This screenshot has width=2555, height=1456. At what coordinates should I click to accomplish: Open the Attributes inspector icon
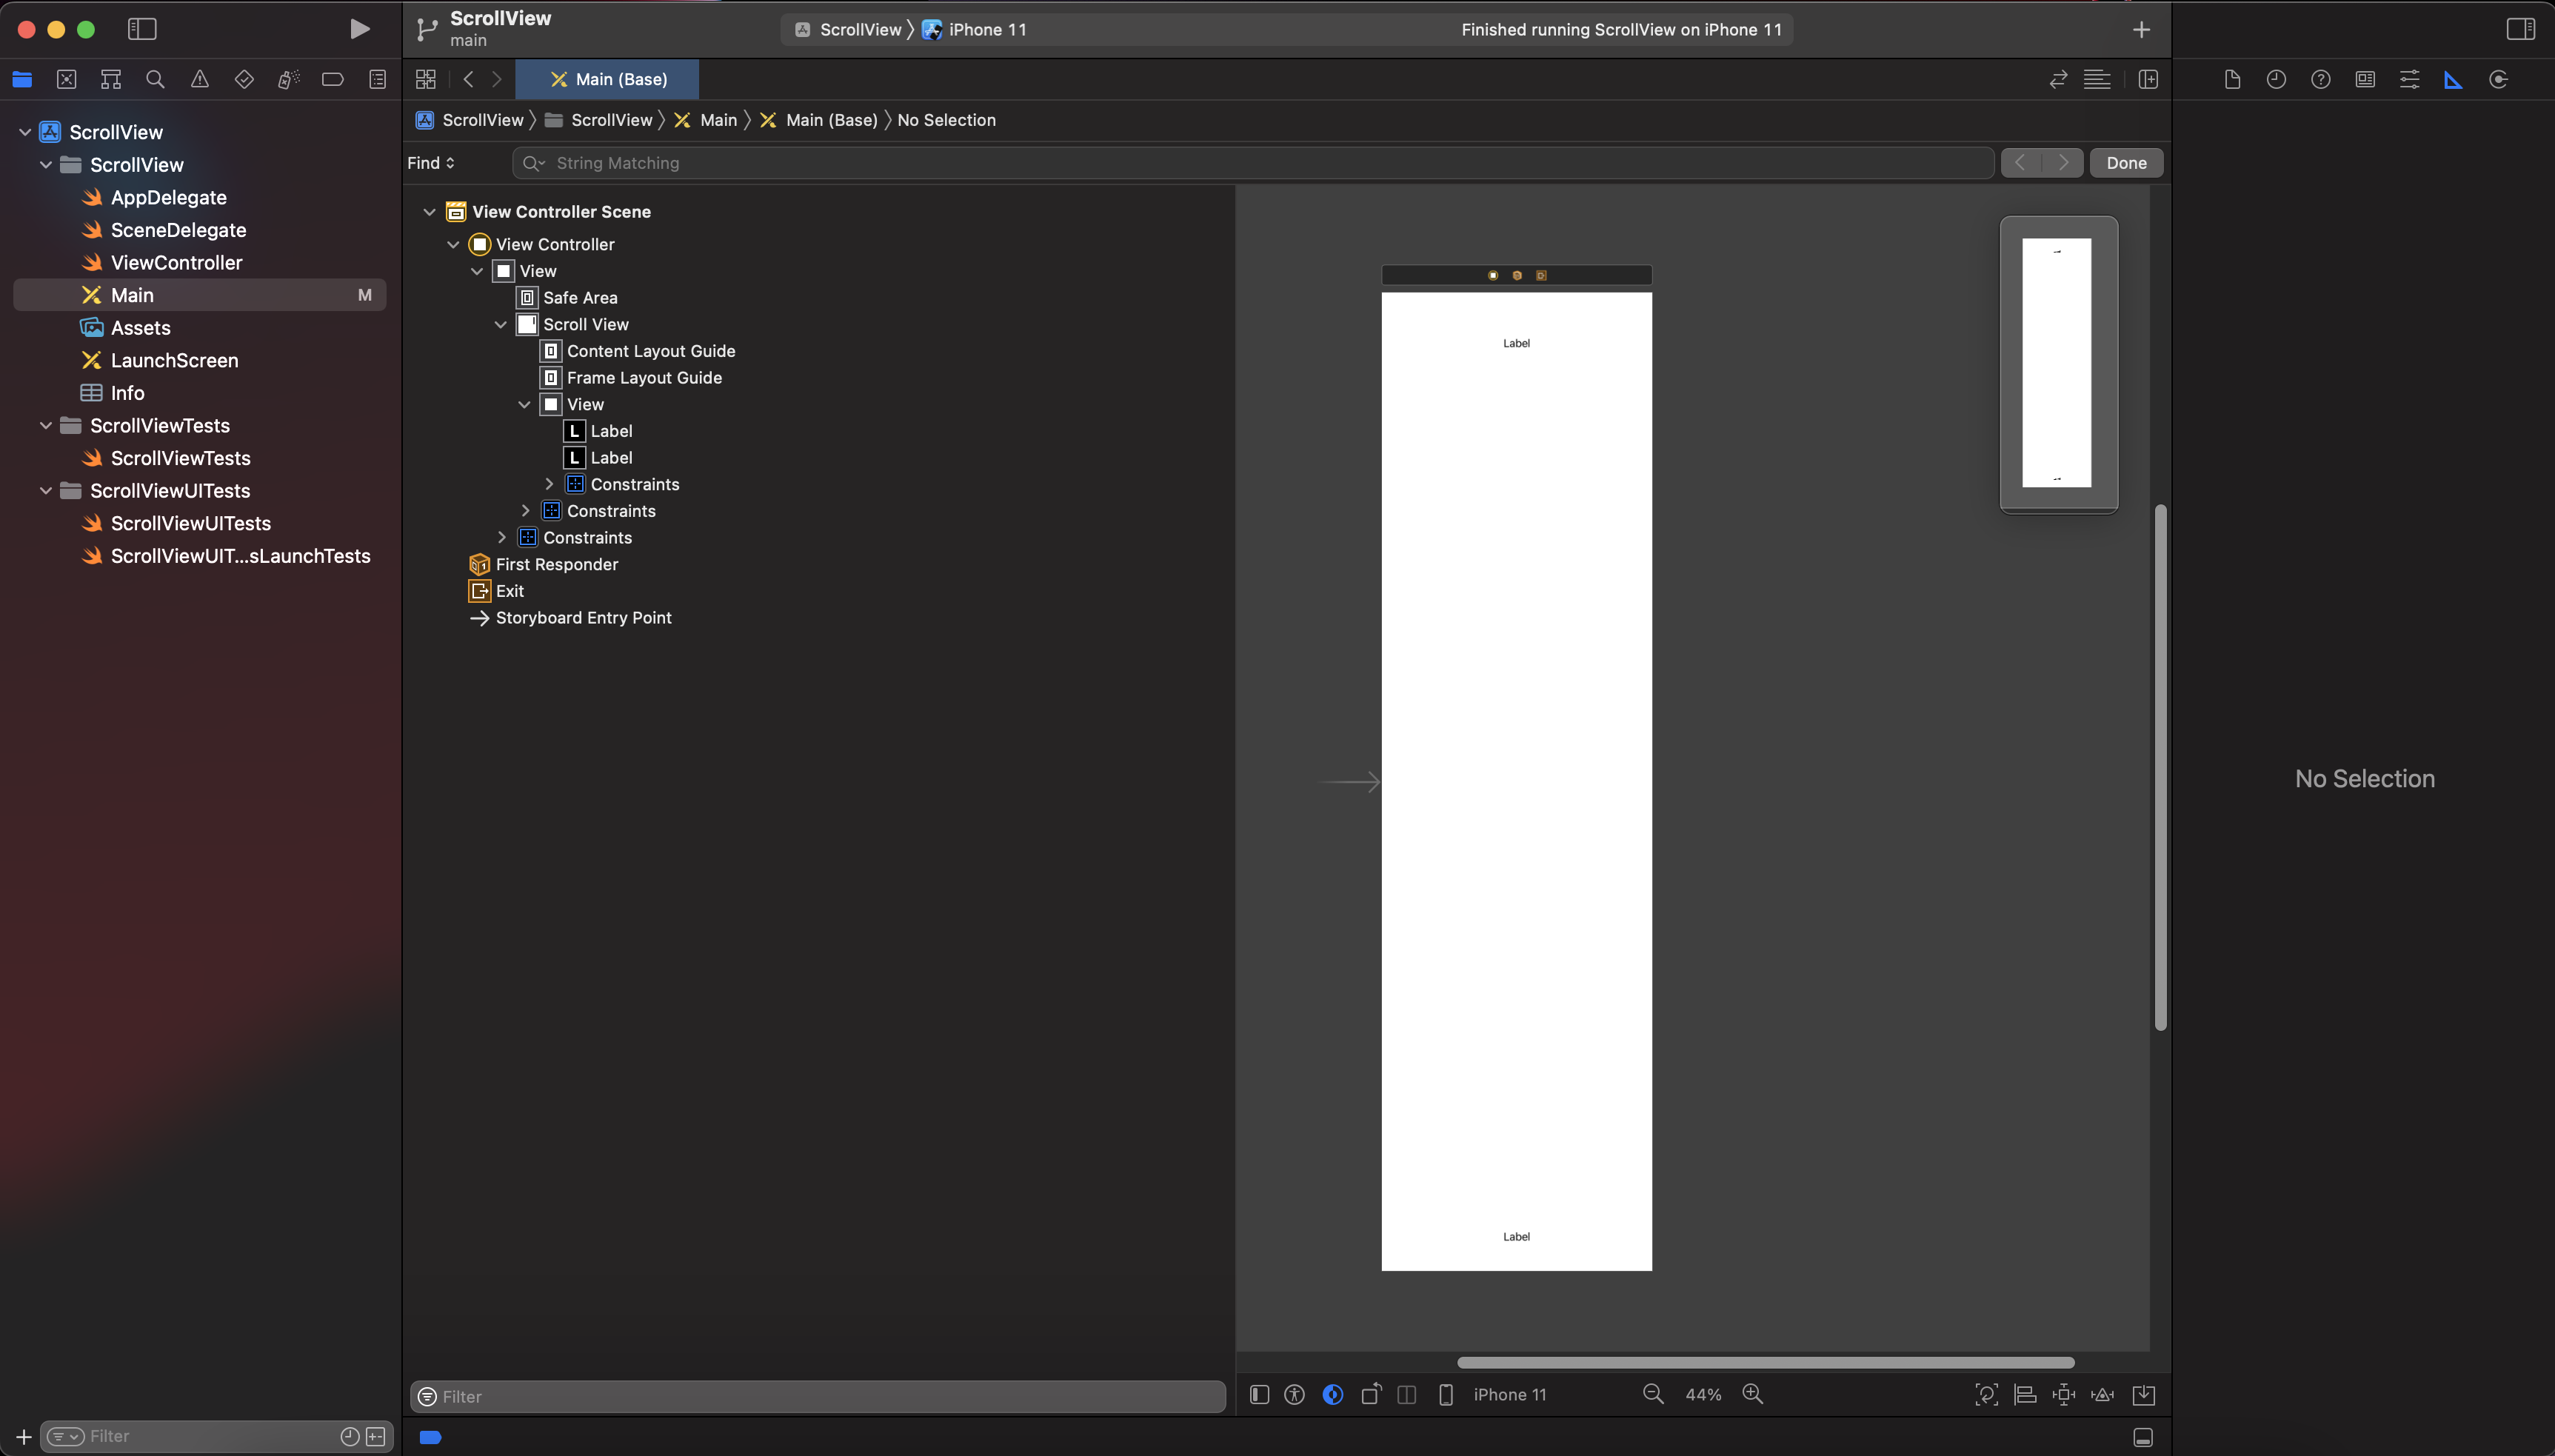[2409, 79]
